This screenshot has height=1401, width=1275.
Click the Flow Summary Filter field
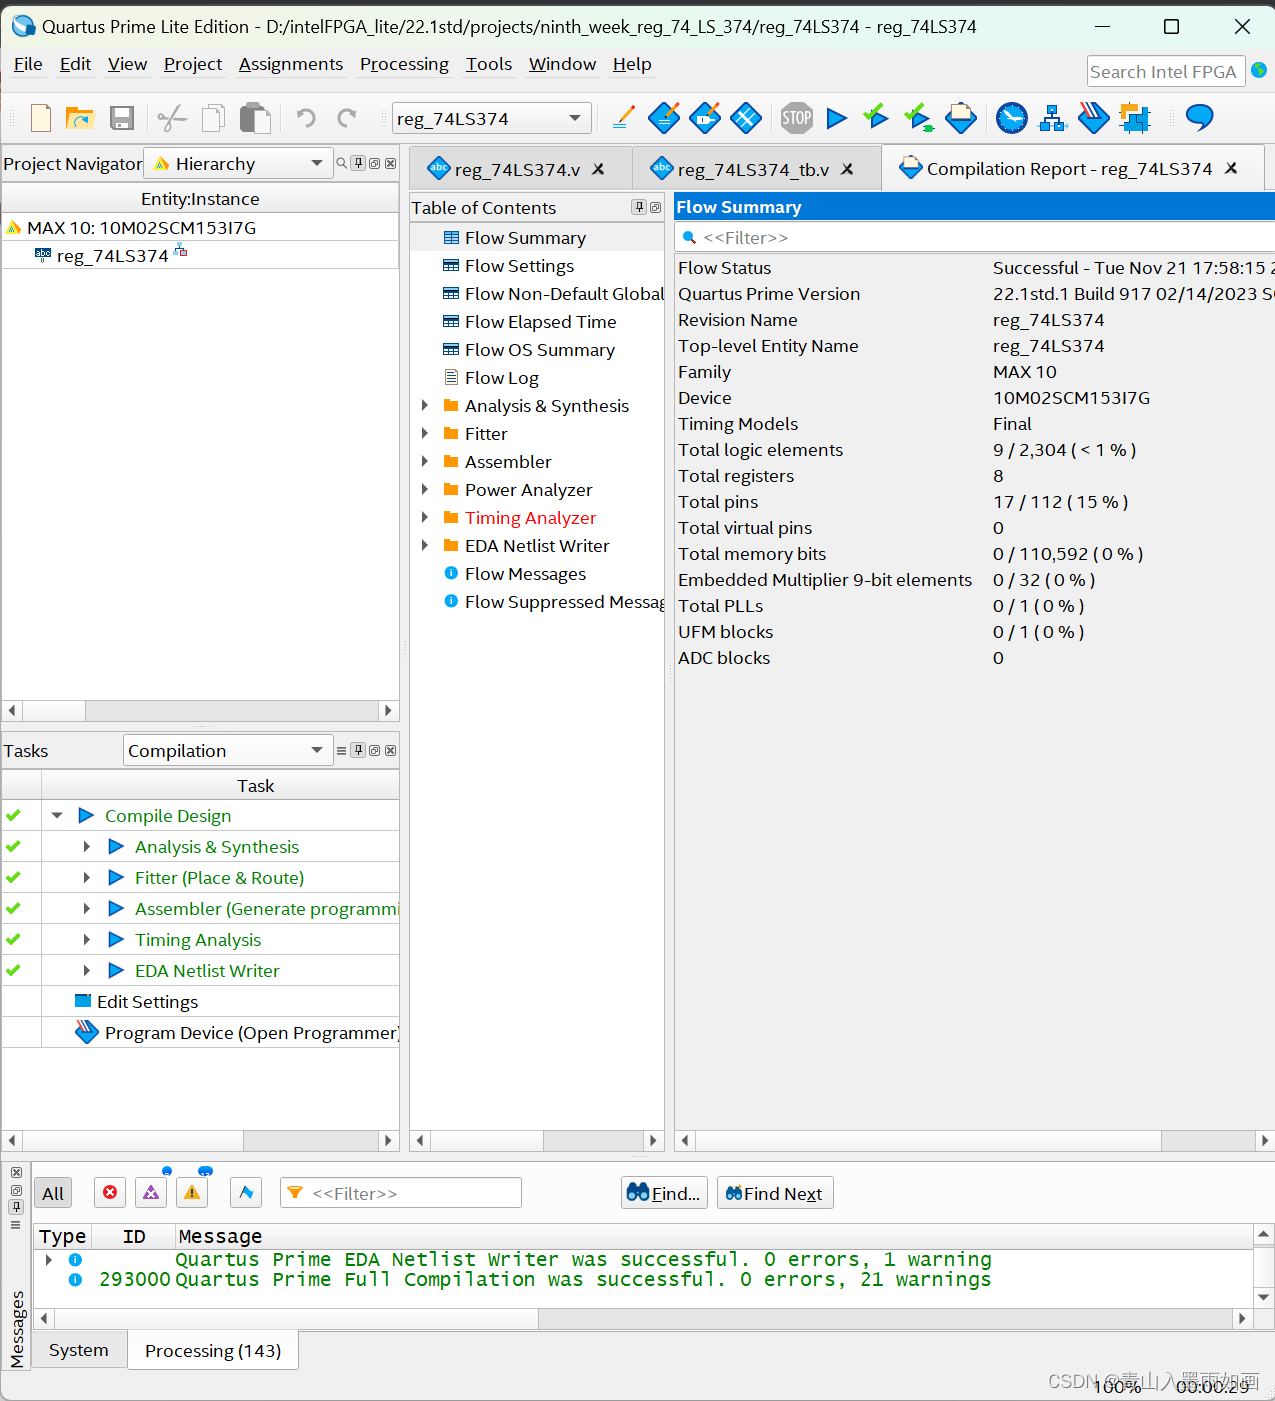[x=975, y=237]
